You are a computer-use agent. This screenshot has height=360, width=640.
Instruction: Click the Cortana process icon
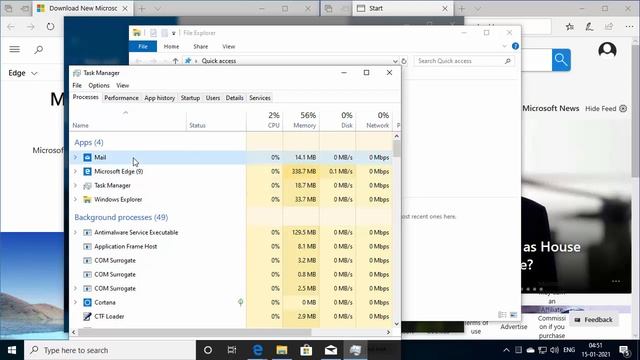click(87, 302)
